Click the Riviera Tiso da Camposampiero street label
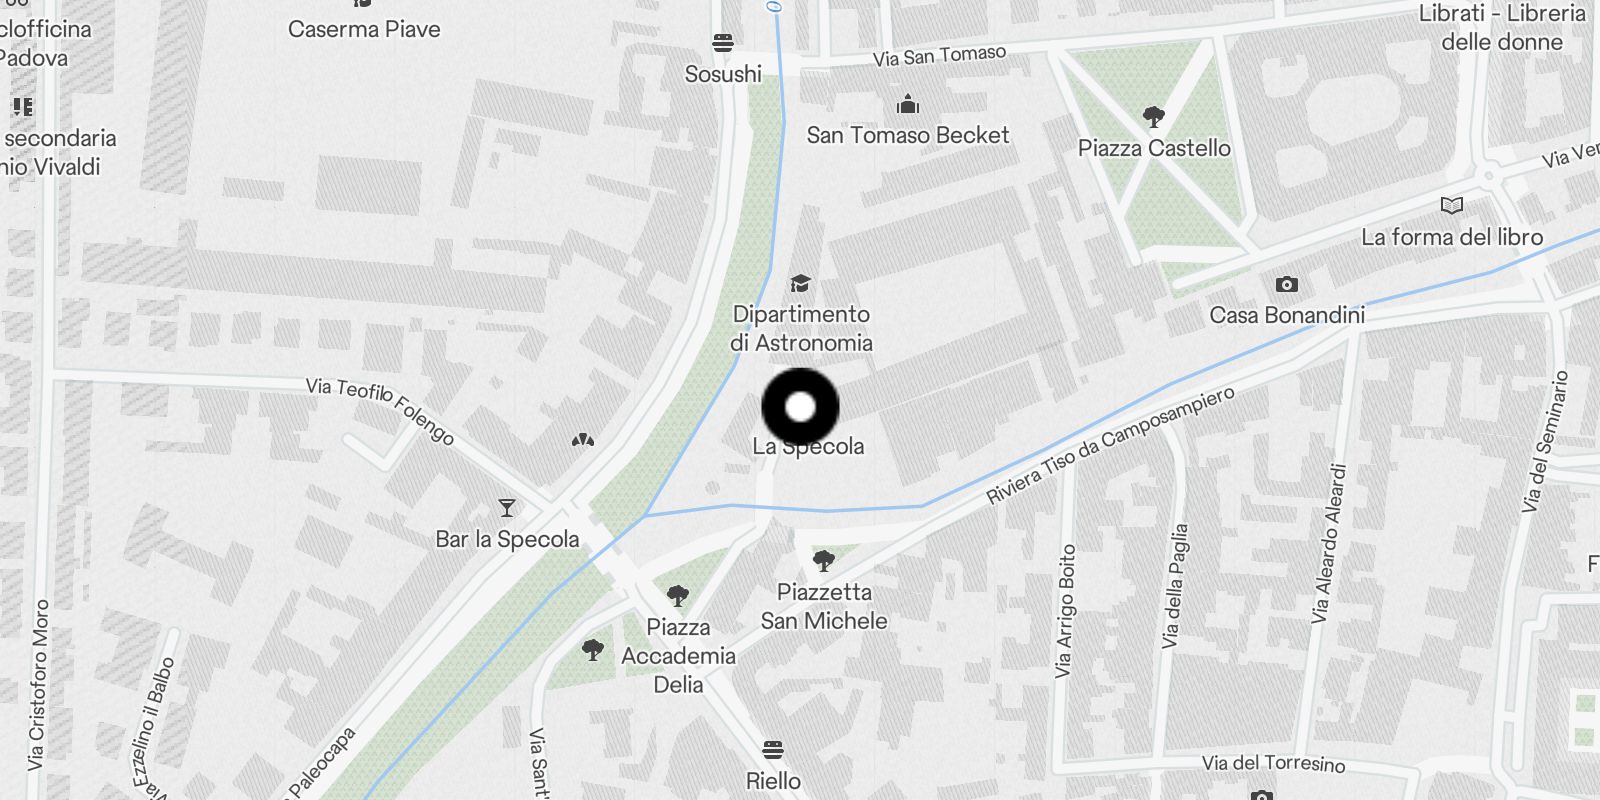This screenshot has height=800, width=1600. (1110, 445)
